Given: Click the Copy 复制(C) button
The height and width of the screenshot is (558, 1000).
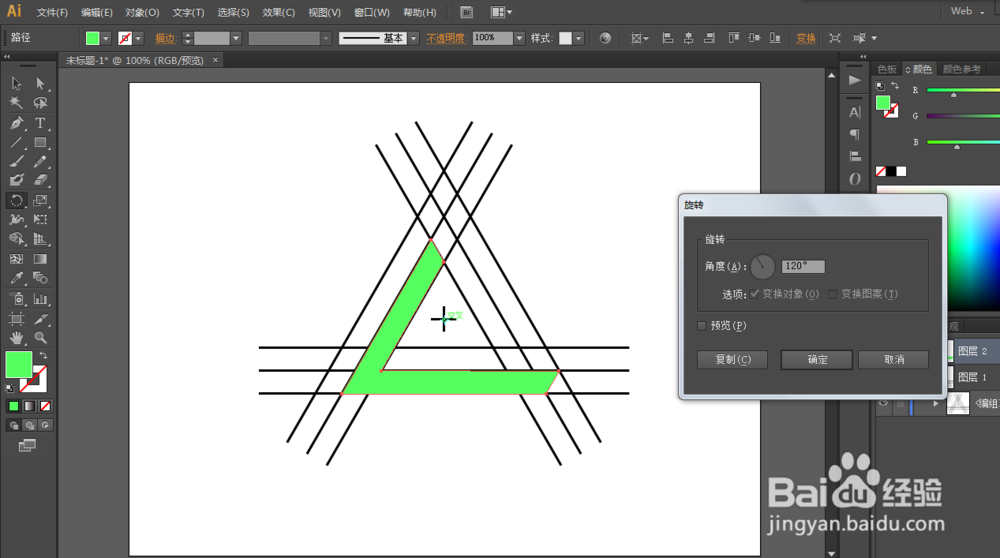Looking at the screenshot, I should coord(733,360).
